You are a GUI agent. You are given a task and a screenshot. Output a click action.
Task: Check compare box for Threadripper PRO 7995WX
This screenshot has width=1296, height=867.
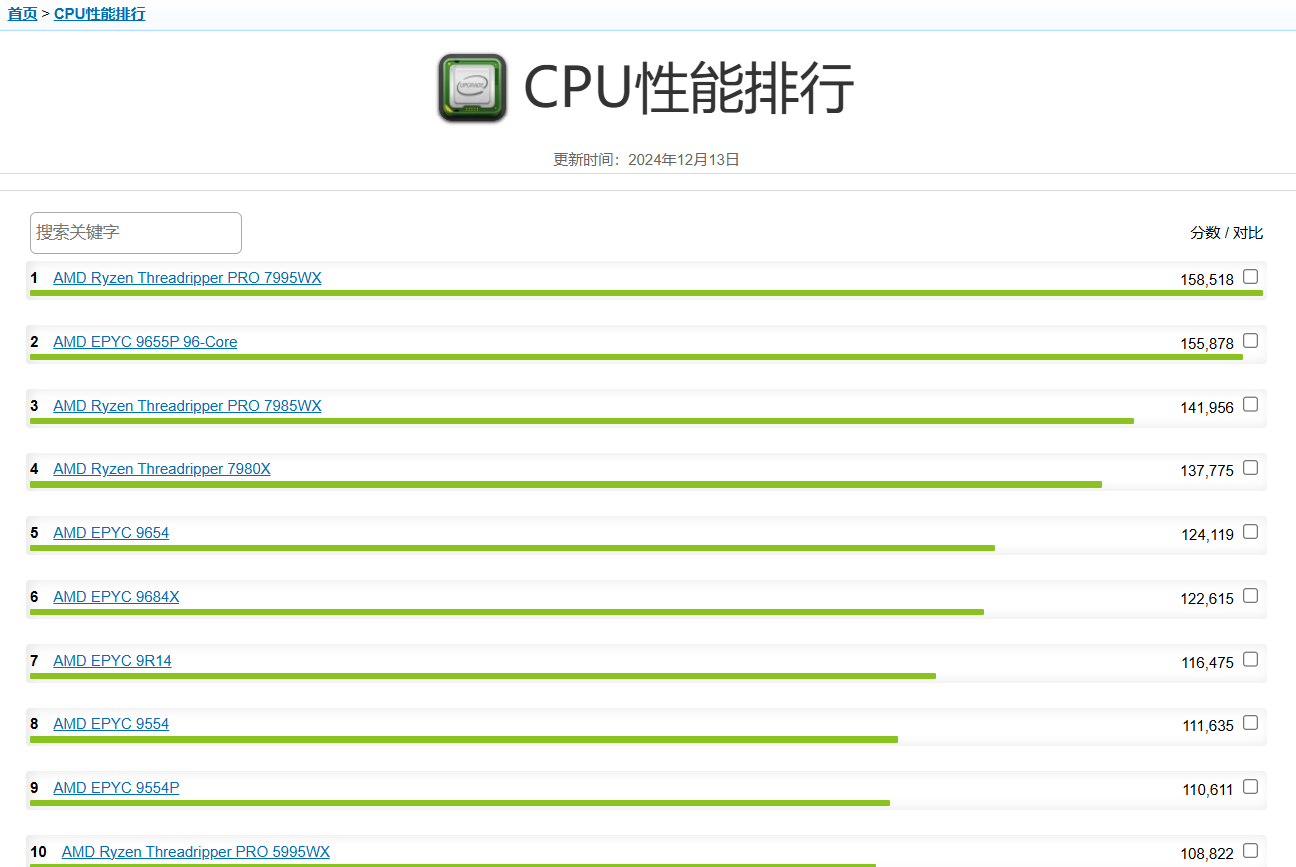coord(1251,277)
